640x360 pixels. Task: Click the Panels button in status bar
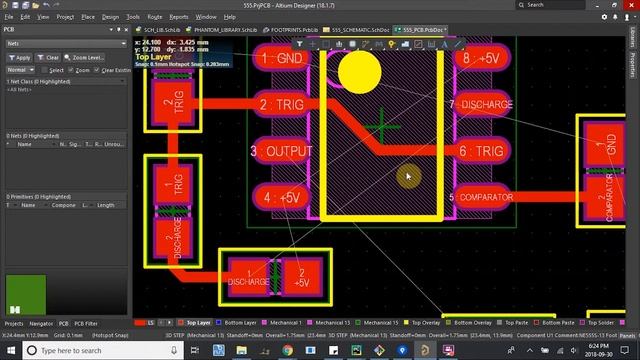point(628,336)
